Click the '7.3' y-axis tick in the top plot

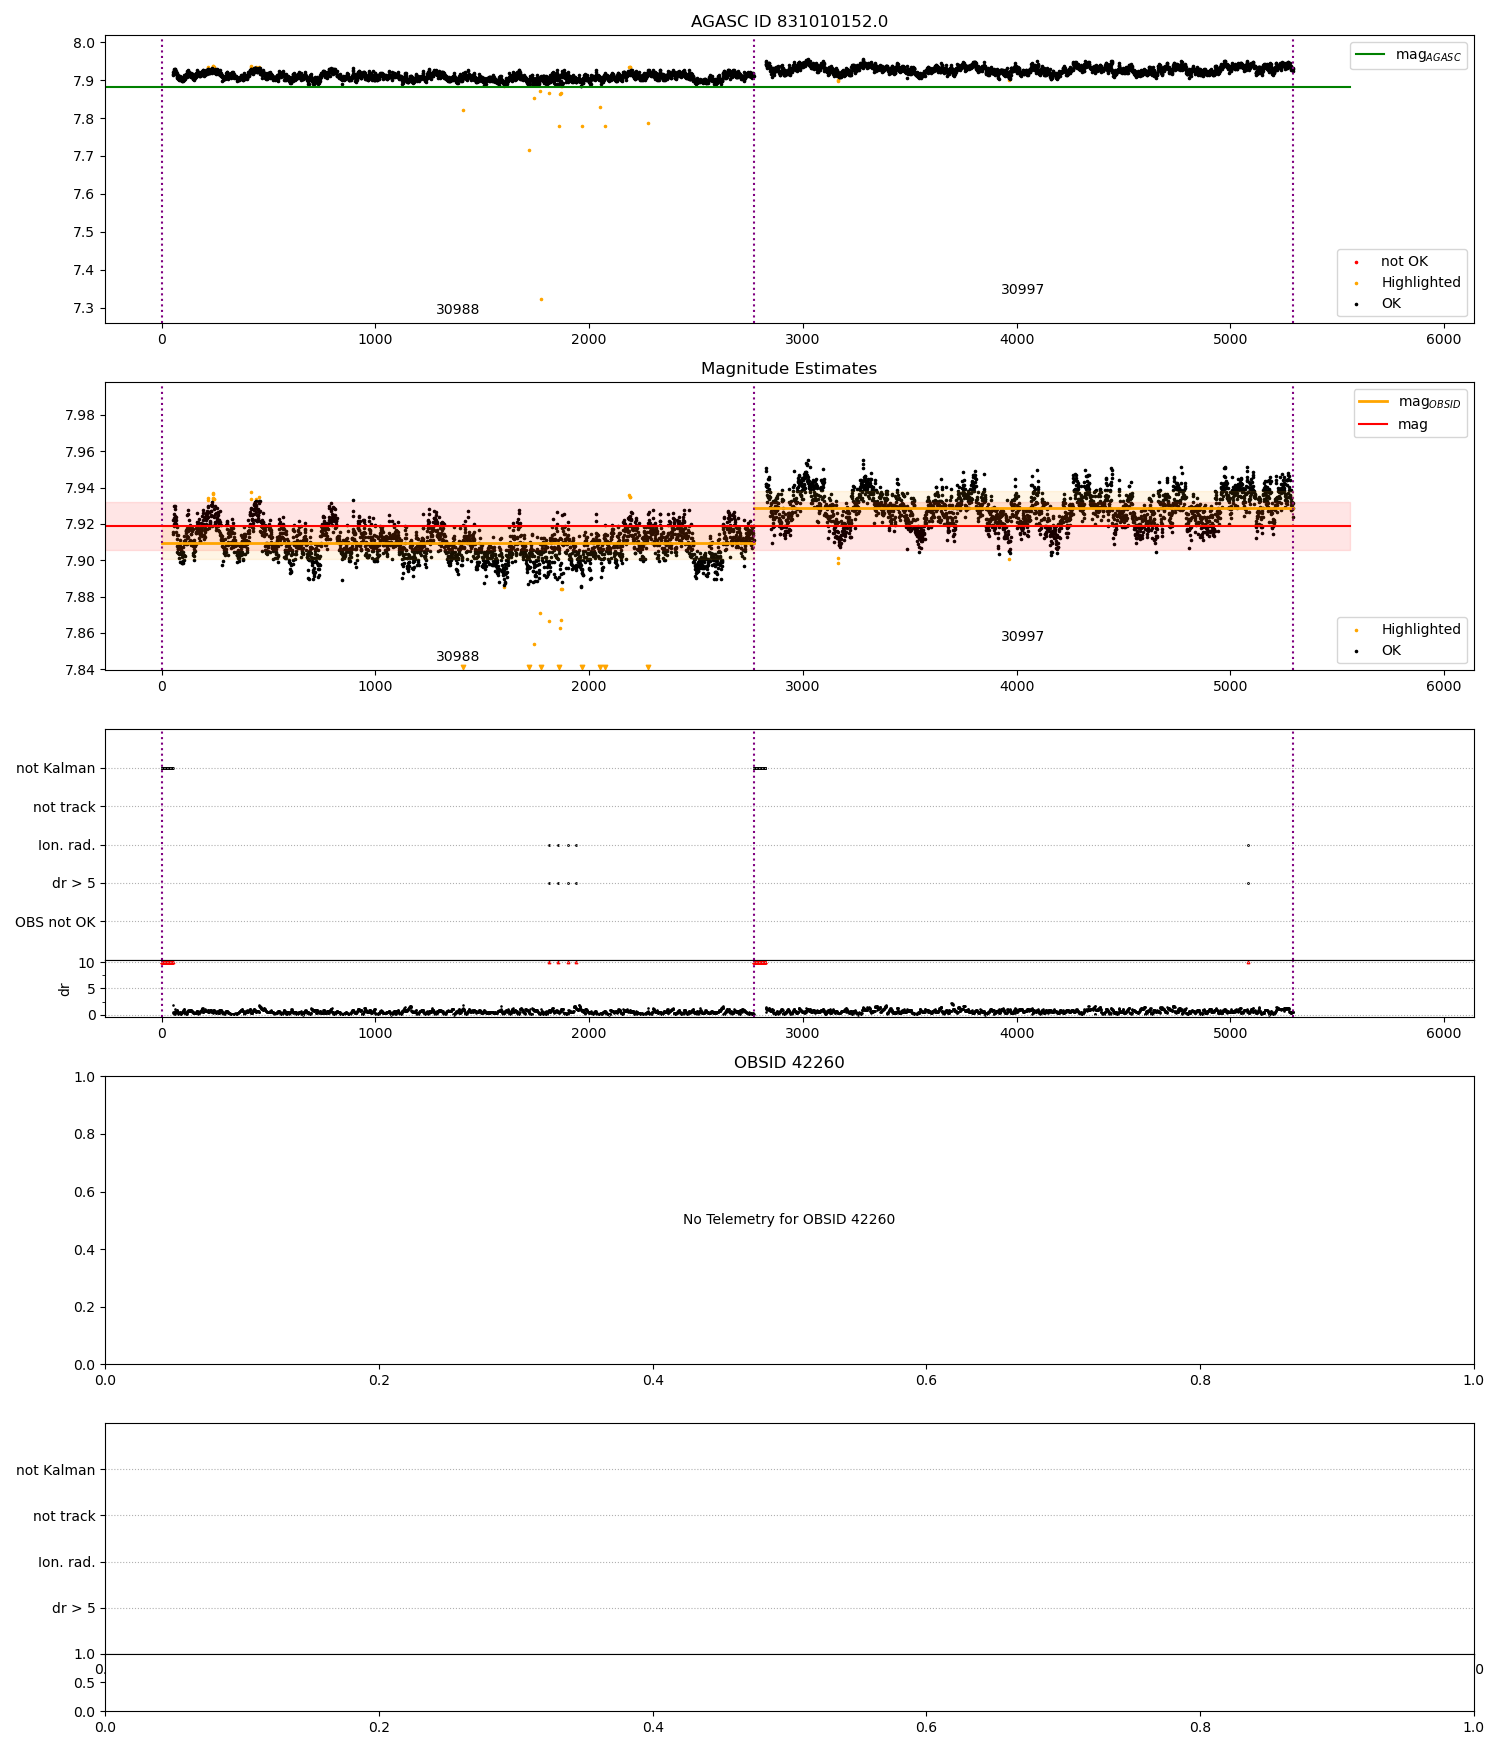pyautogui.click(x=85, y=308)
